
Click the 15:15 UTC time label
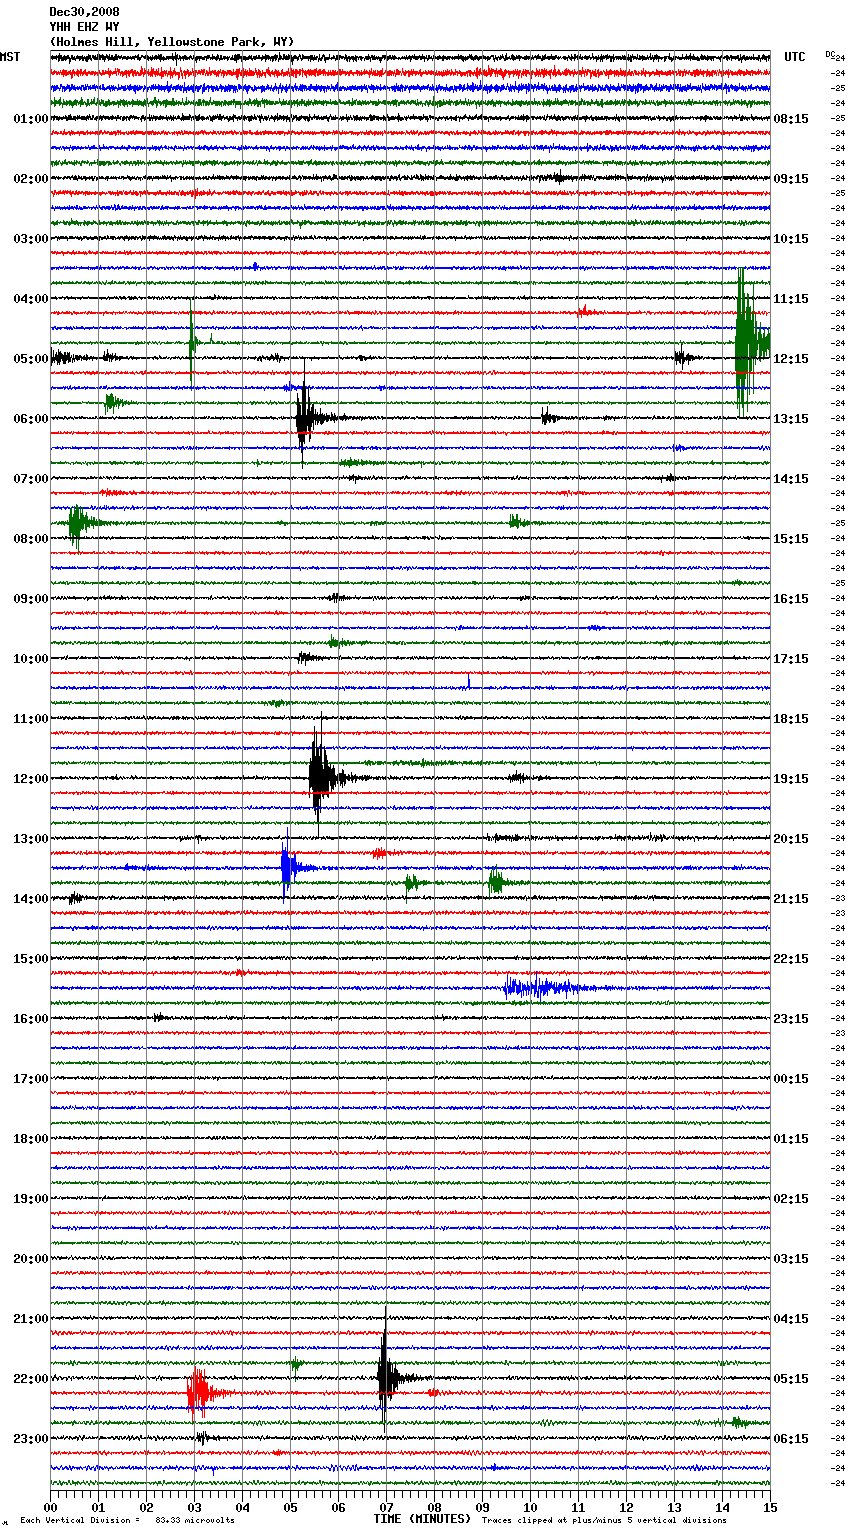pos(791,539)
